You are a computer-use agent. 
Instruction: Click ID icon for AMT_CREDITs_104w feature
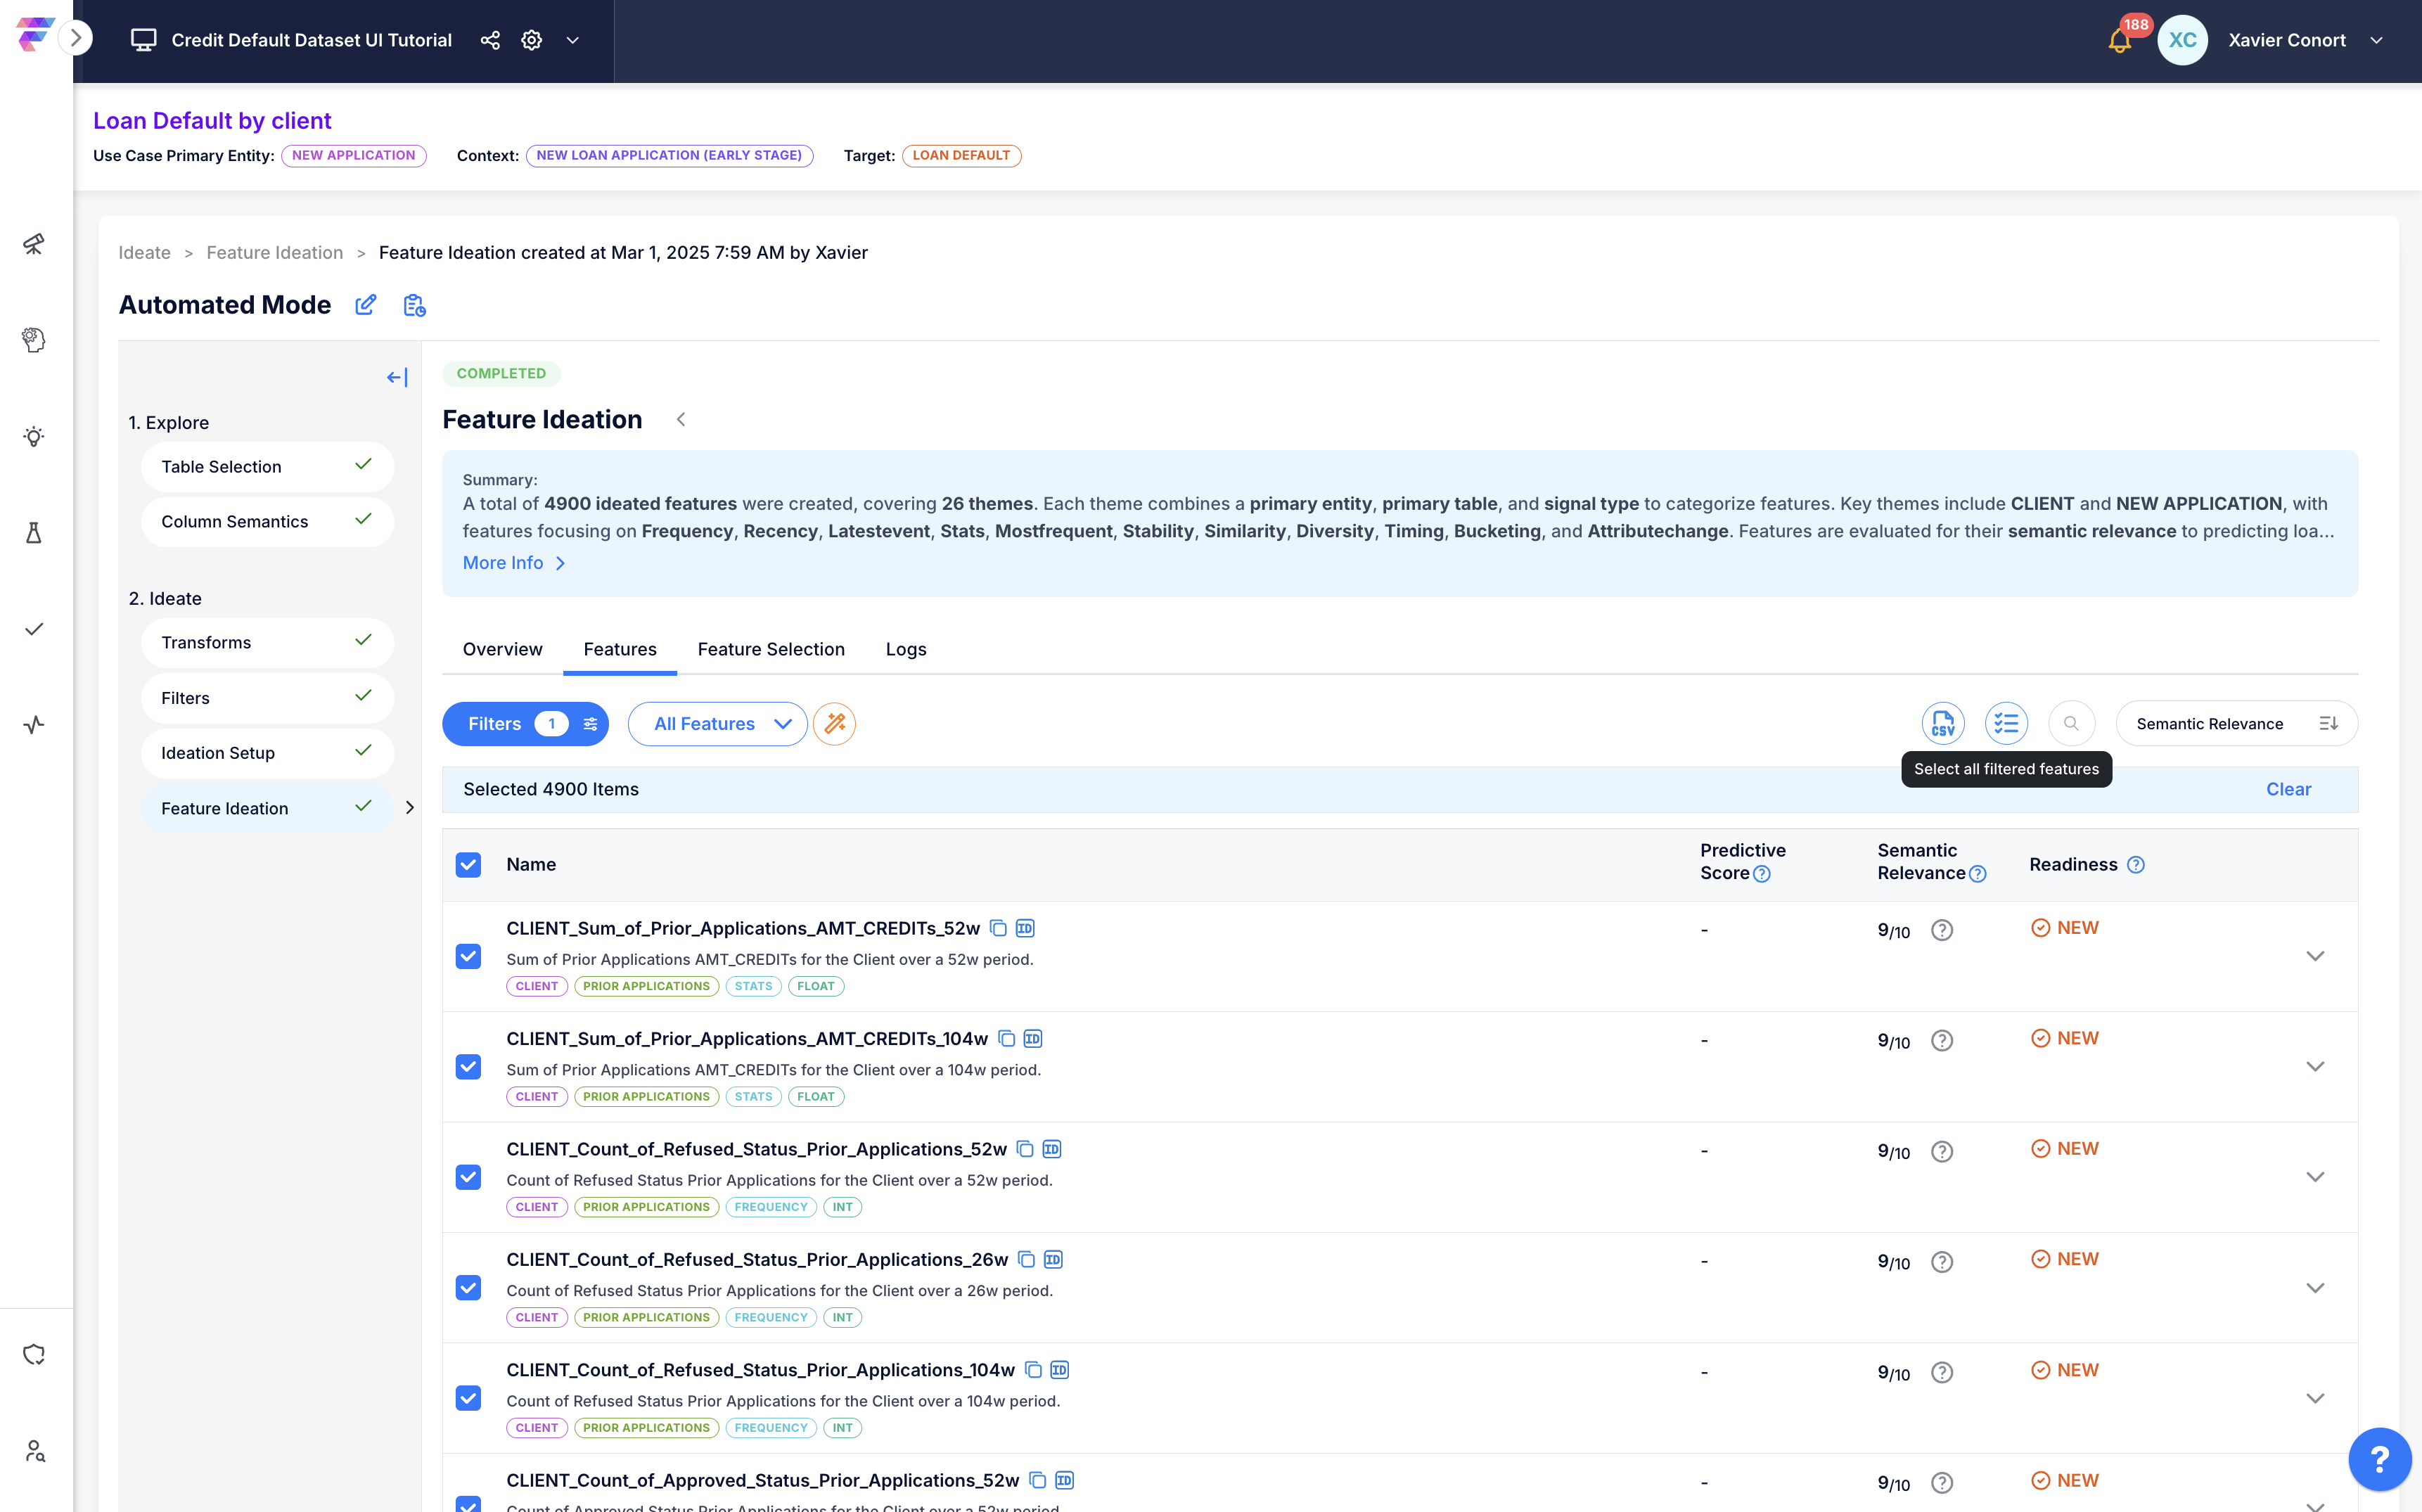(x=1033, y=1039)
